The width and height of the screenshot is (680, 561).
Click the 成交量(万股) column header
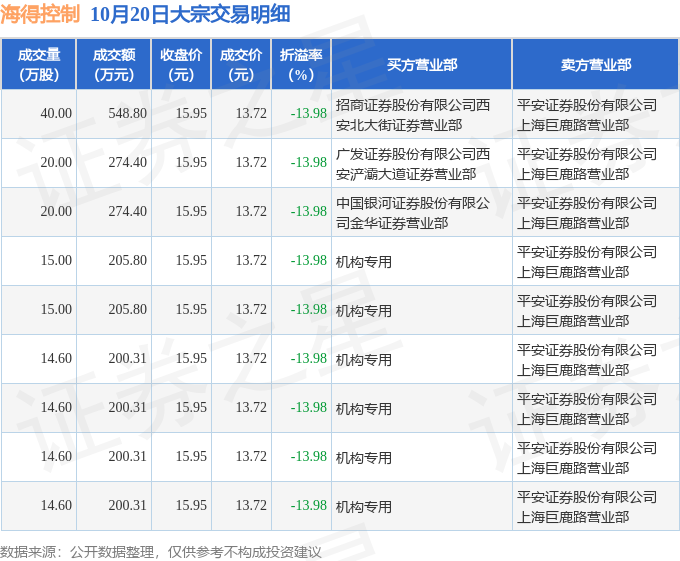click(39, 65)
